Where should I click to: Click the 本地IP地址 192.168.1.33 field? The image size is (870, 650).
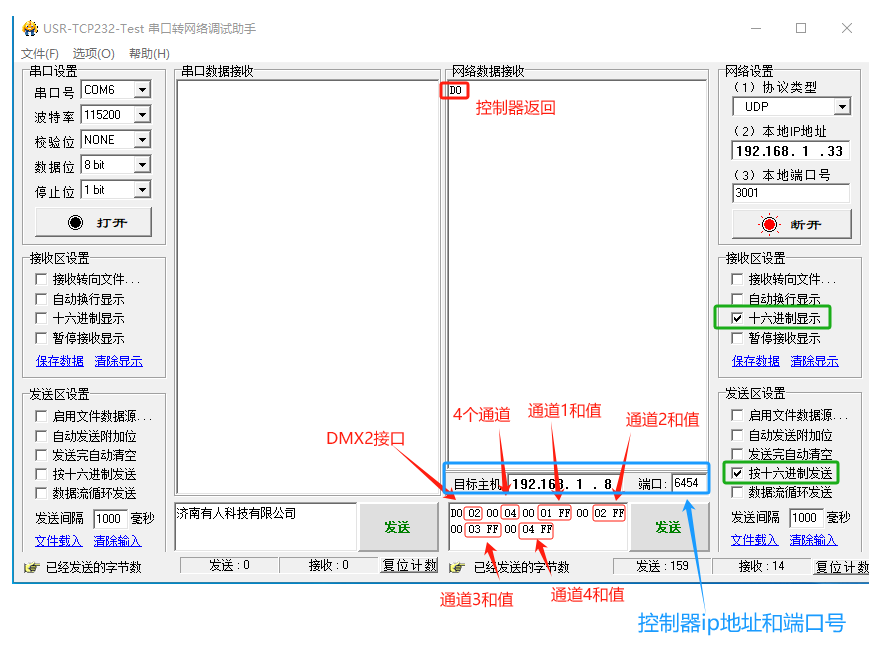coord(791,150)
